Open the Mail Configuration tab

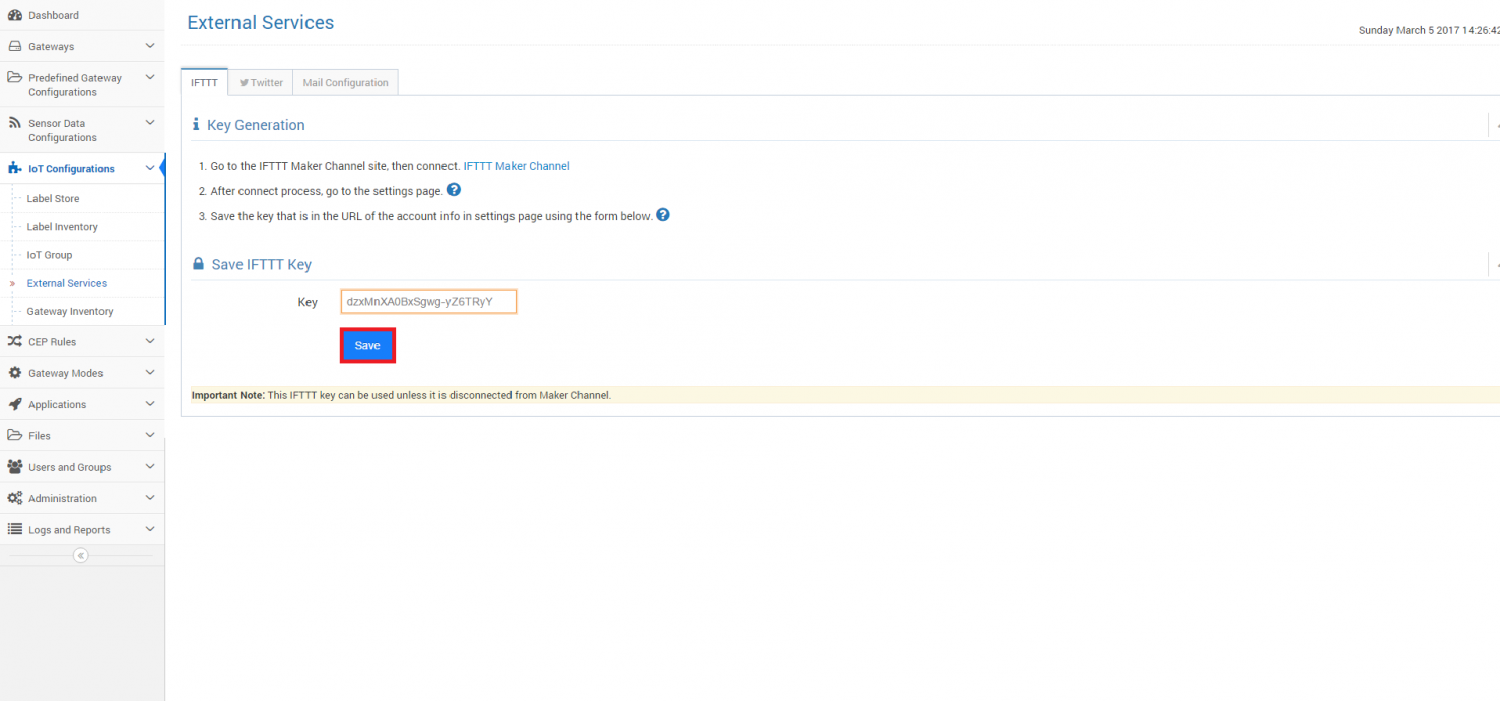pyautogui.click(x=345, y=83)
